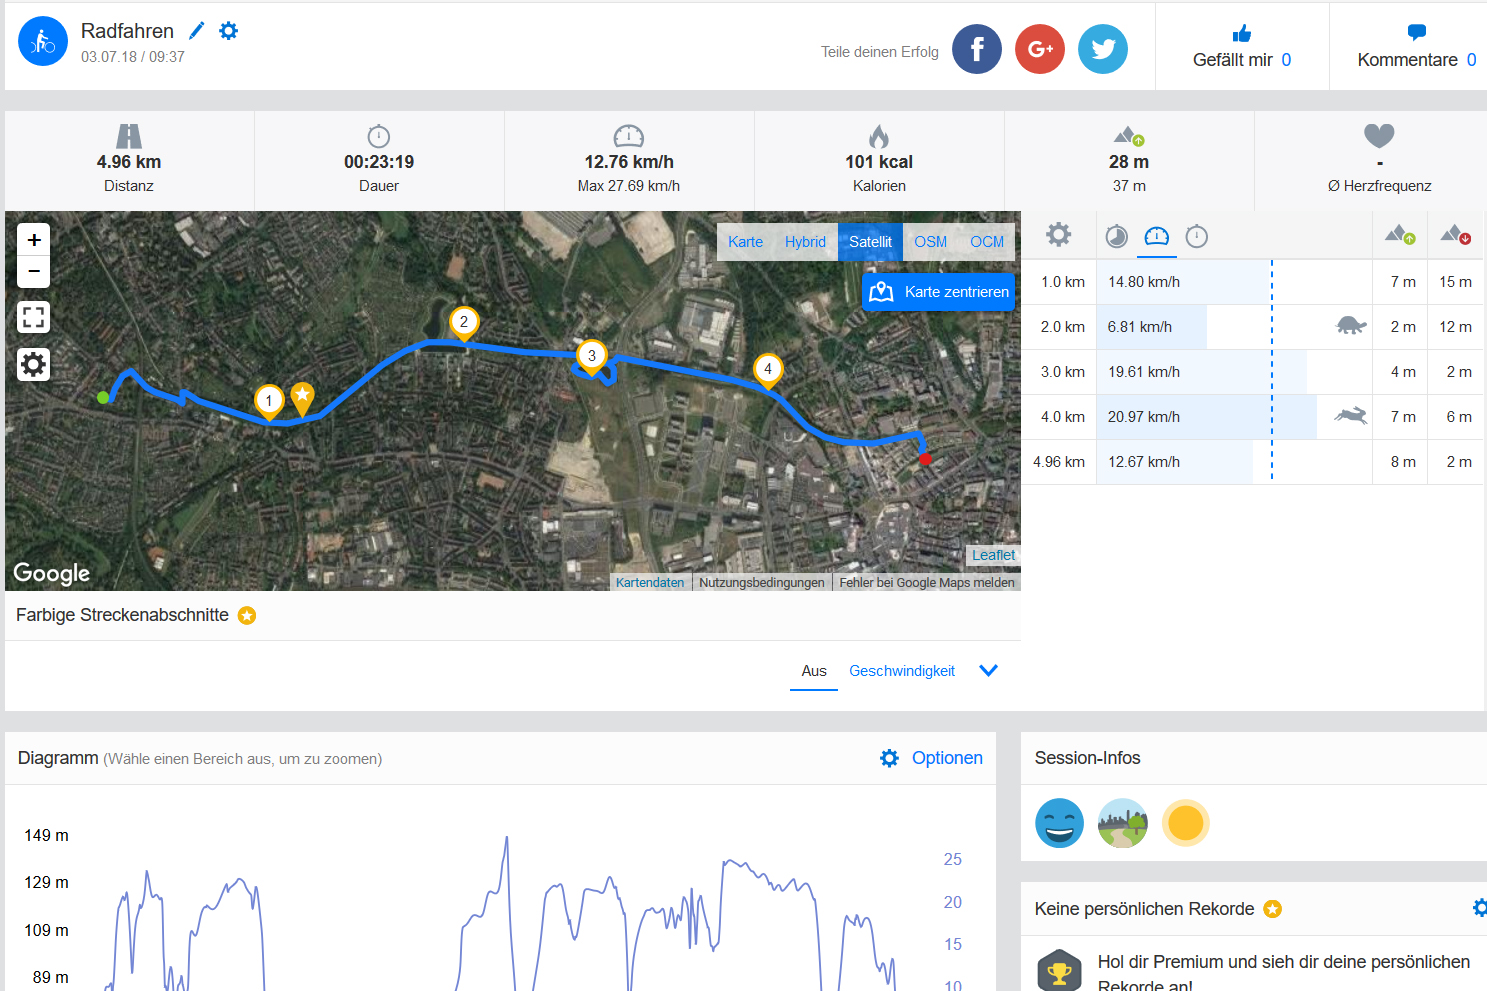Open Kartendaten link
This screenshot has width=1487, height=991.
pos(650,583)
